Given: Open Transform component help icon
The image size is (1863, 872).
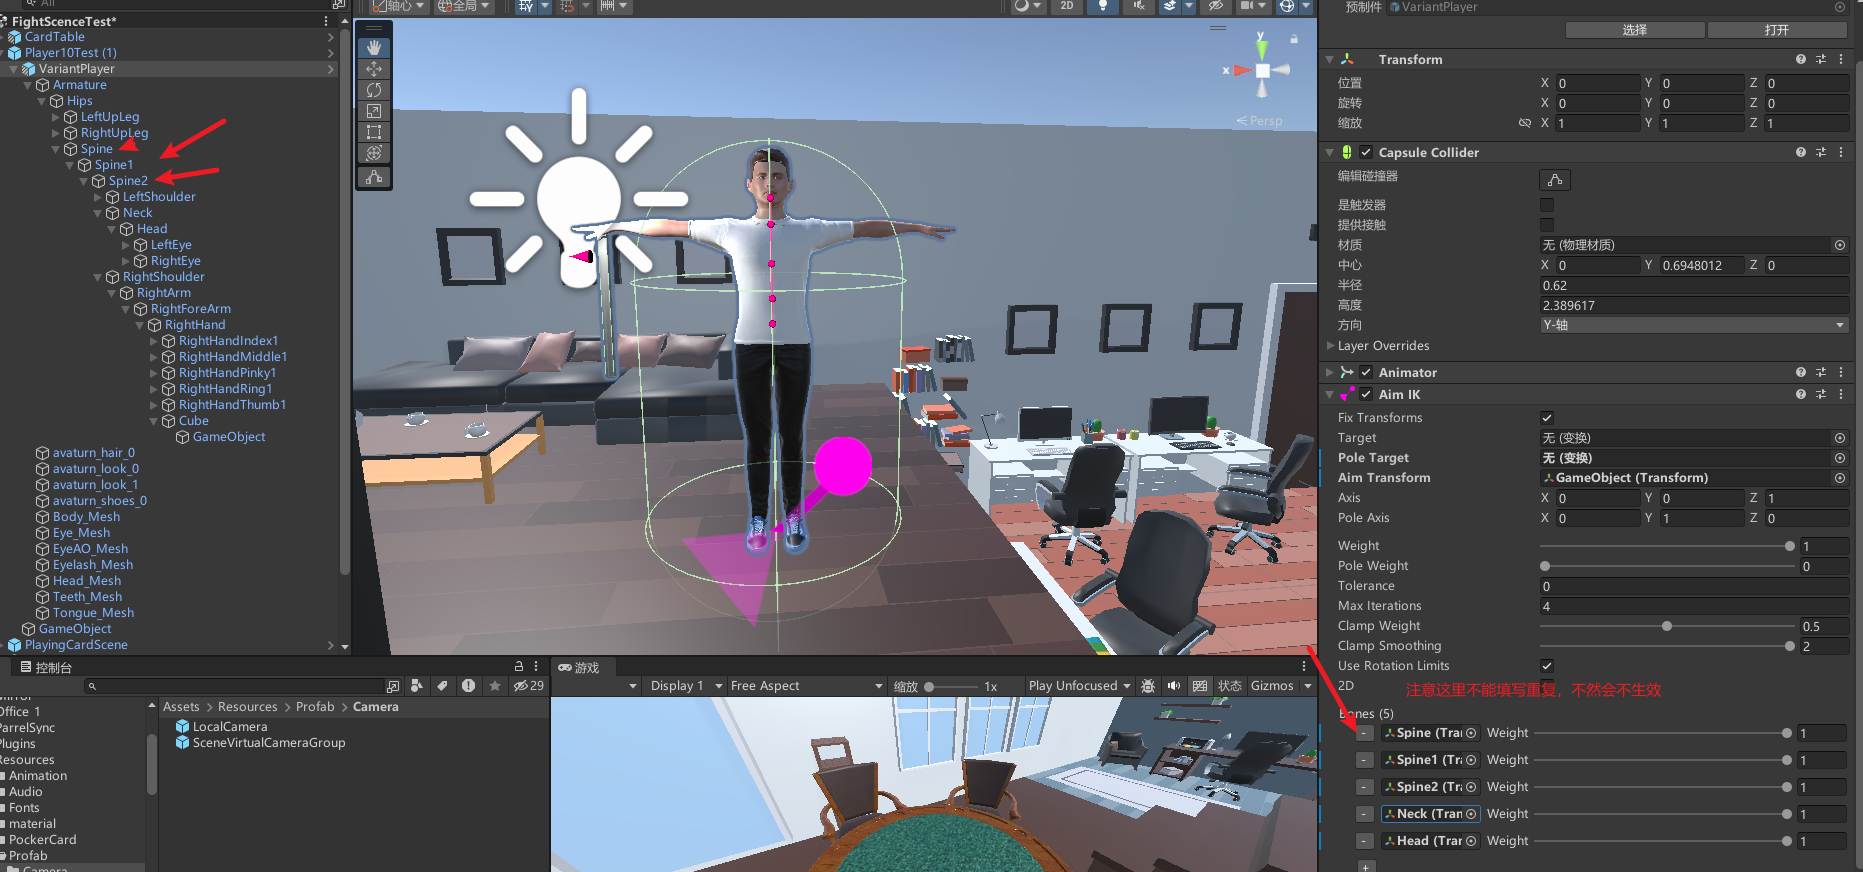Looking at the screenshot, I should [1801, 59].
